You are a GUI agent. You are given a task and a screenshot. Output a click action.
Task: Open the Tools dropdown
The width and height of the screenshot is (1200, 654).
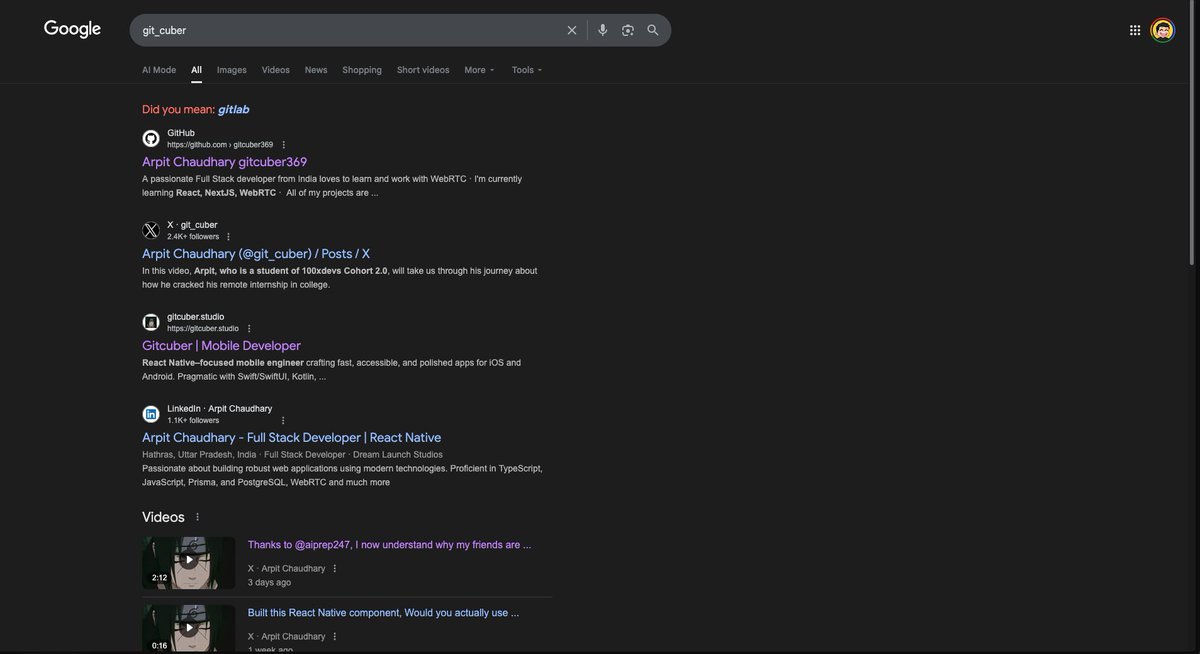pos(527,70)
